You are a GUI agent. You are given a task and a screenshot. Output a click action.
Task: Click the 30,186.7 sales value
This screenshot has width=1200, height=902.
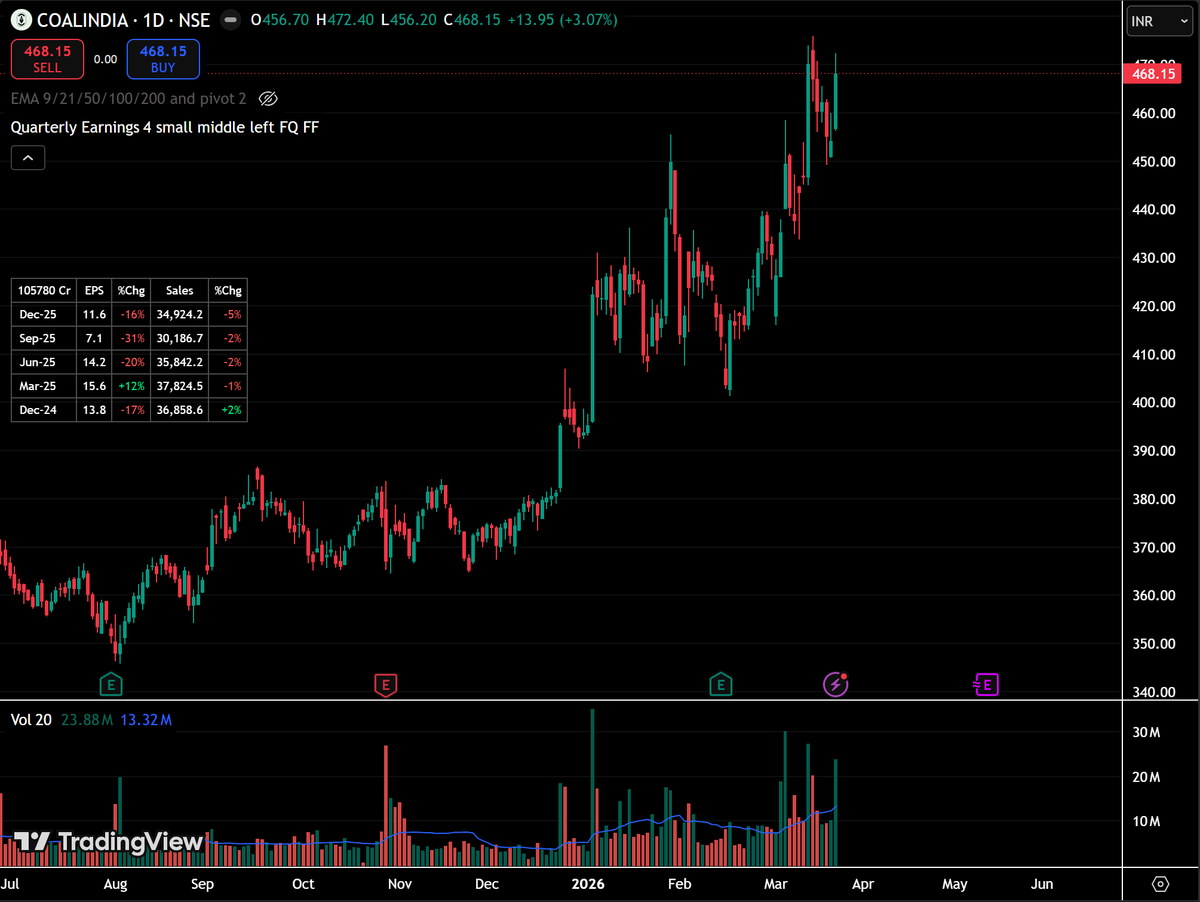point(180,337)
